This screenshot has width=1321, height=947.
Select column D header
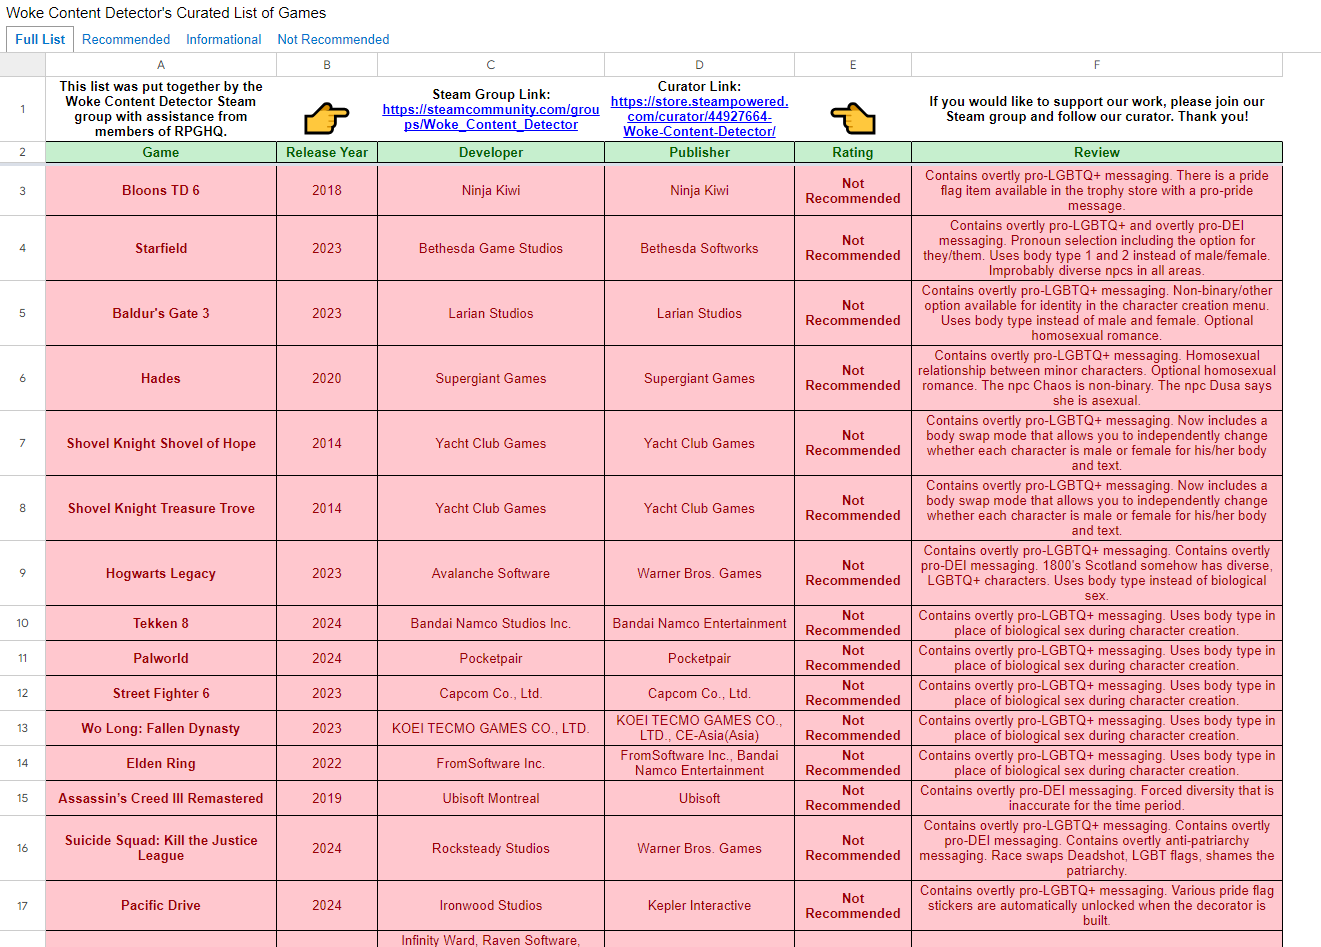(x=699, y=65)
